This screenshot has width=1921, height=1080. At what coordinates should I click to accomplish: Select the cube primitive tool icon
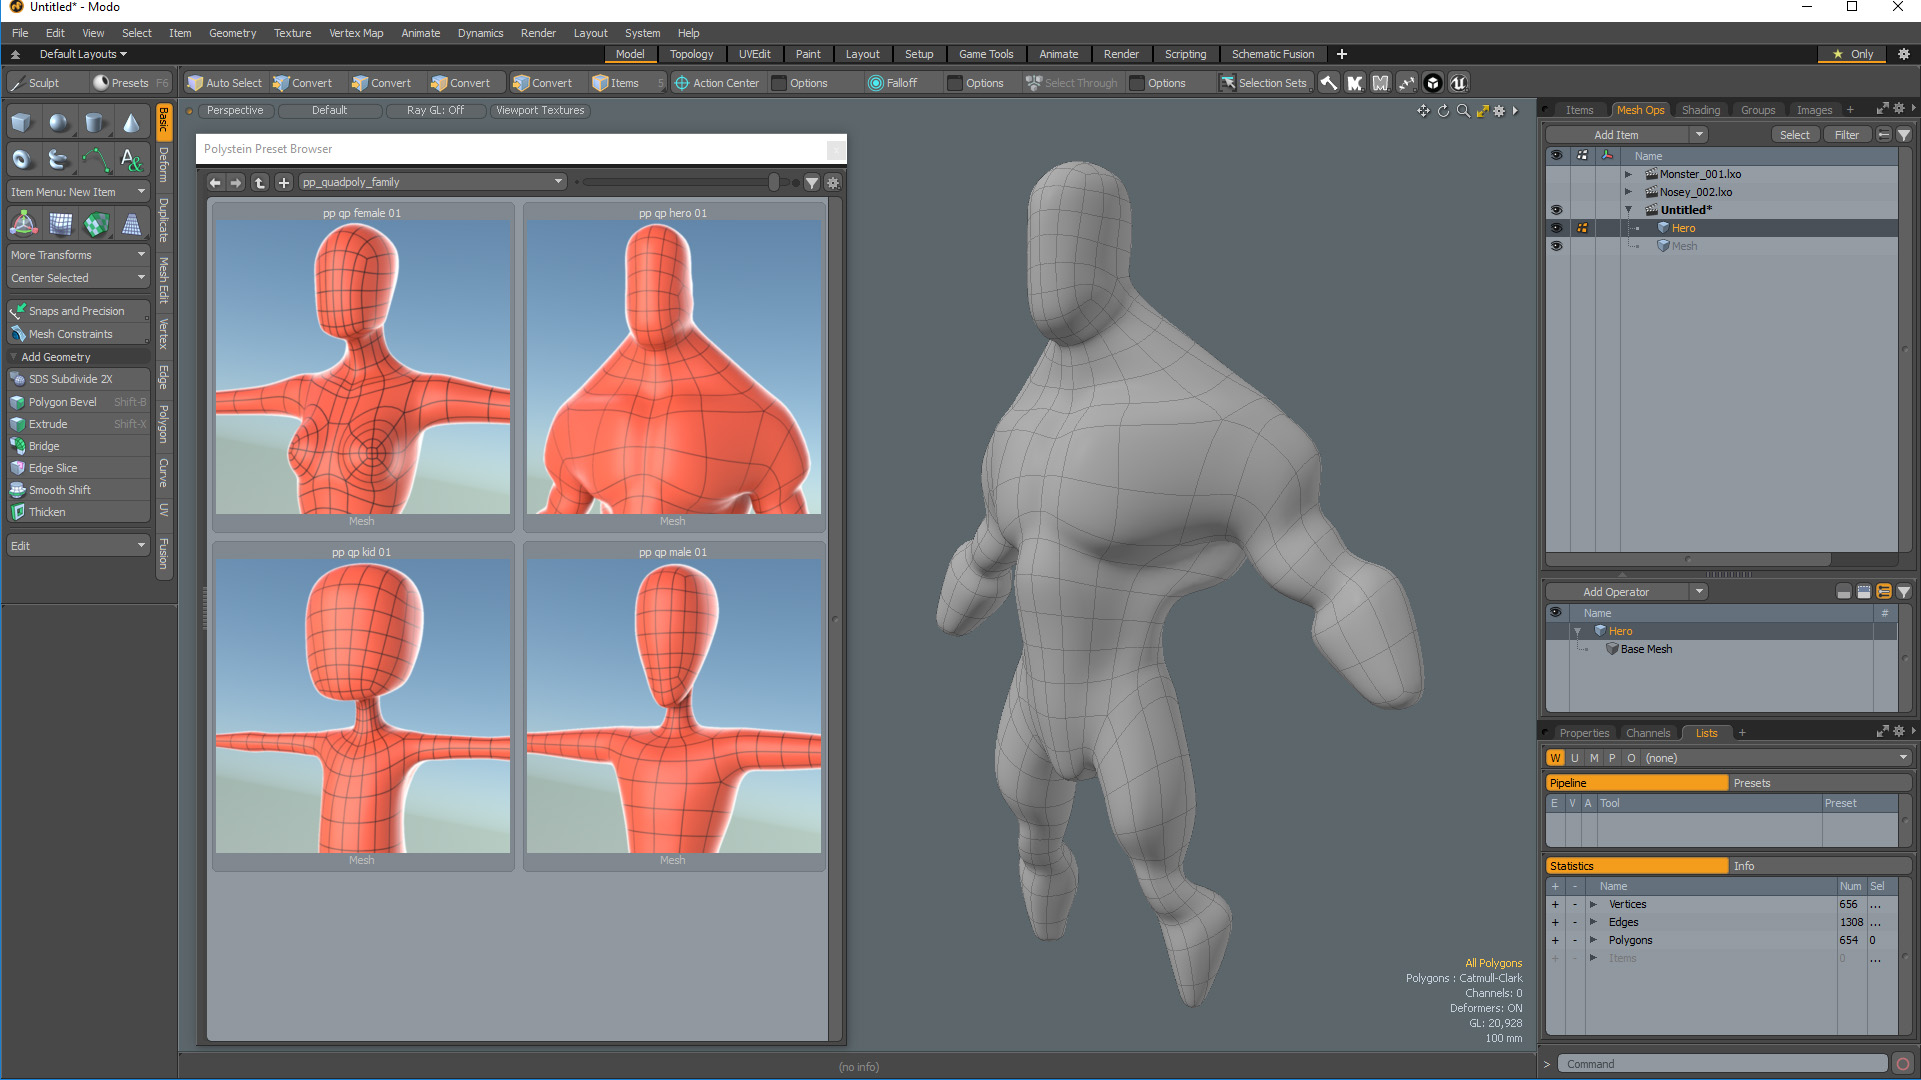[x=22, y=123]
